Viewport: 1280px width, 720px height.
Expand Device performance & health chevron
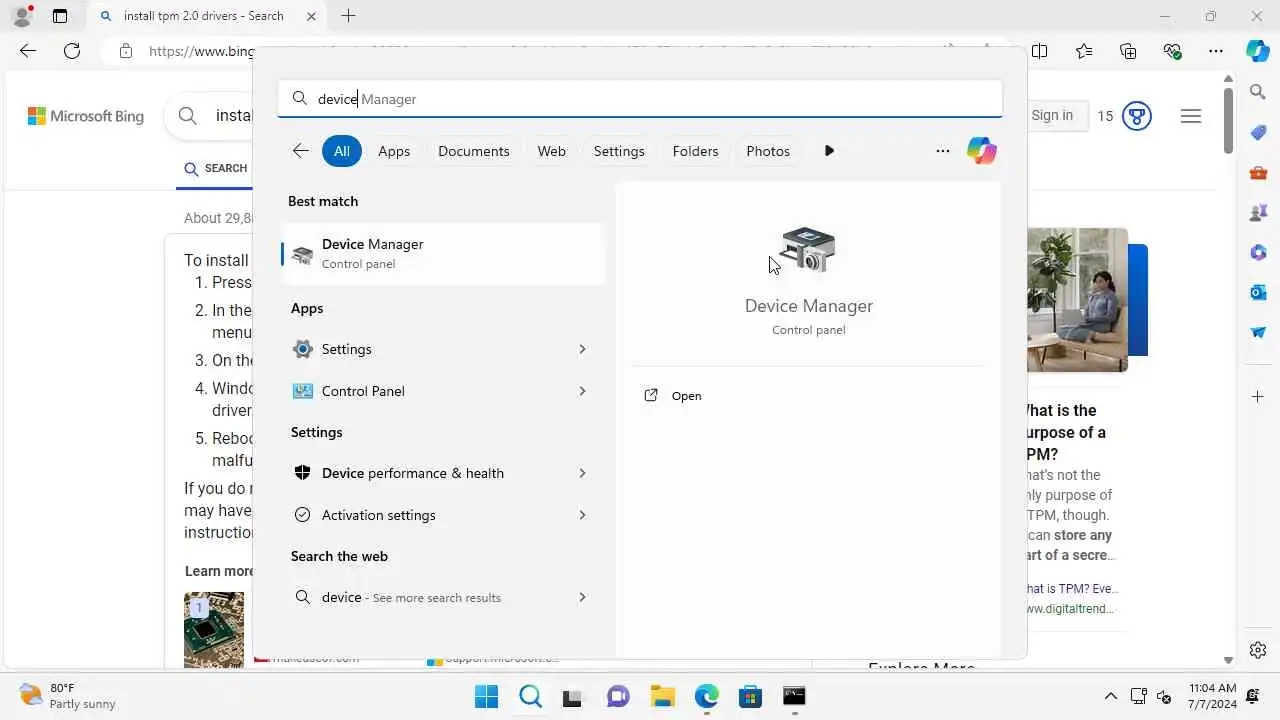582,473
